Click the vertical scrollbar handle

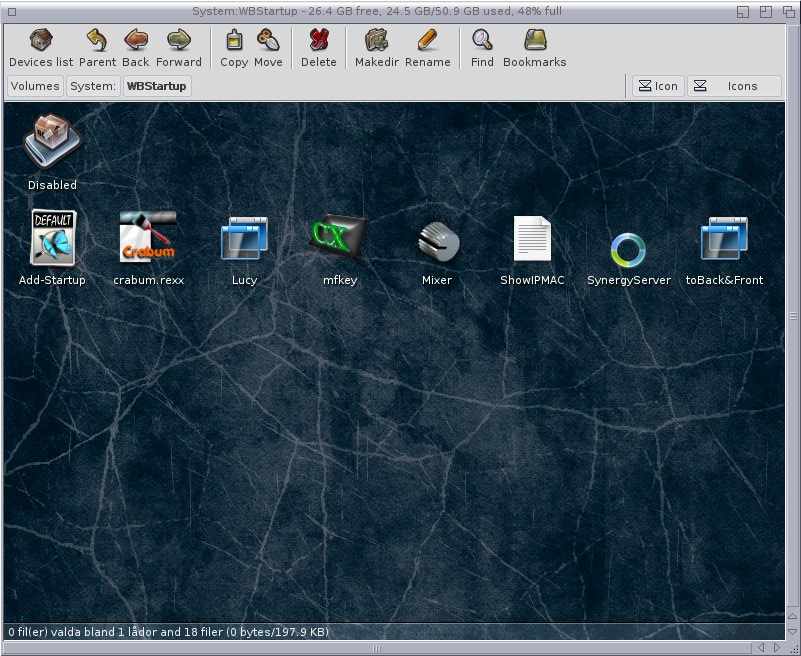coord(793,317)
